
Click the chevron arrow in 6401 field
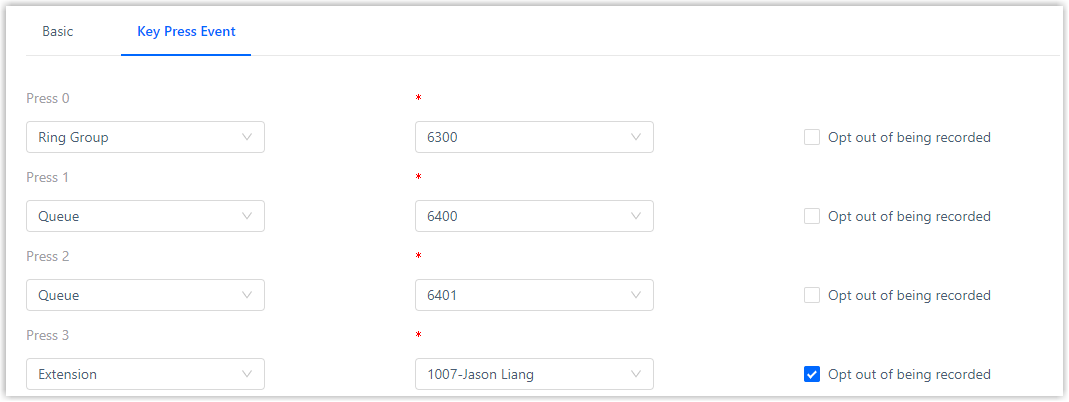[x=636, y=295]
